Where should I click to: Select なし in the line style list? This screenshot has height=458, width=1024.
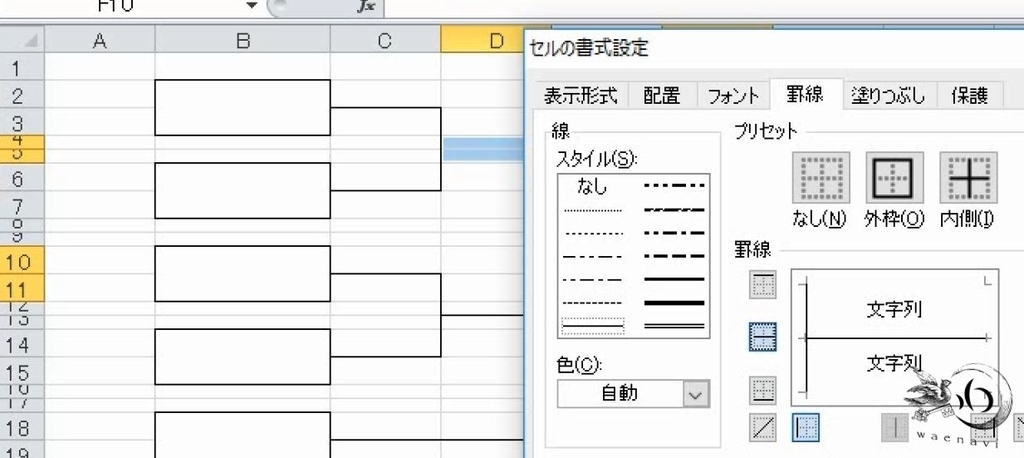(592, 187)
